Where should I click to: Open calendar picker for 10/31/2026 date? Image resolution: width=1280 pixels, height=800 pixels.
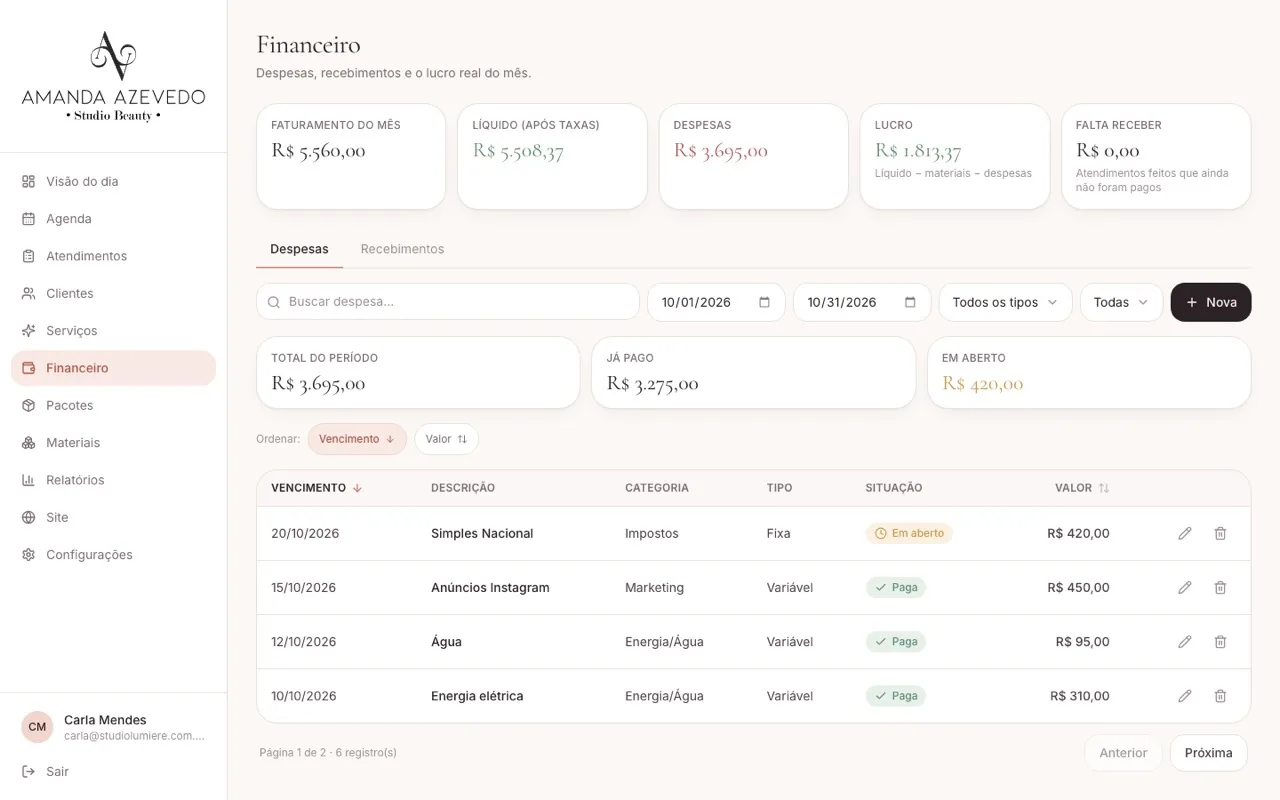pos(910,302)
